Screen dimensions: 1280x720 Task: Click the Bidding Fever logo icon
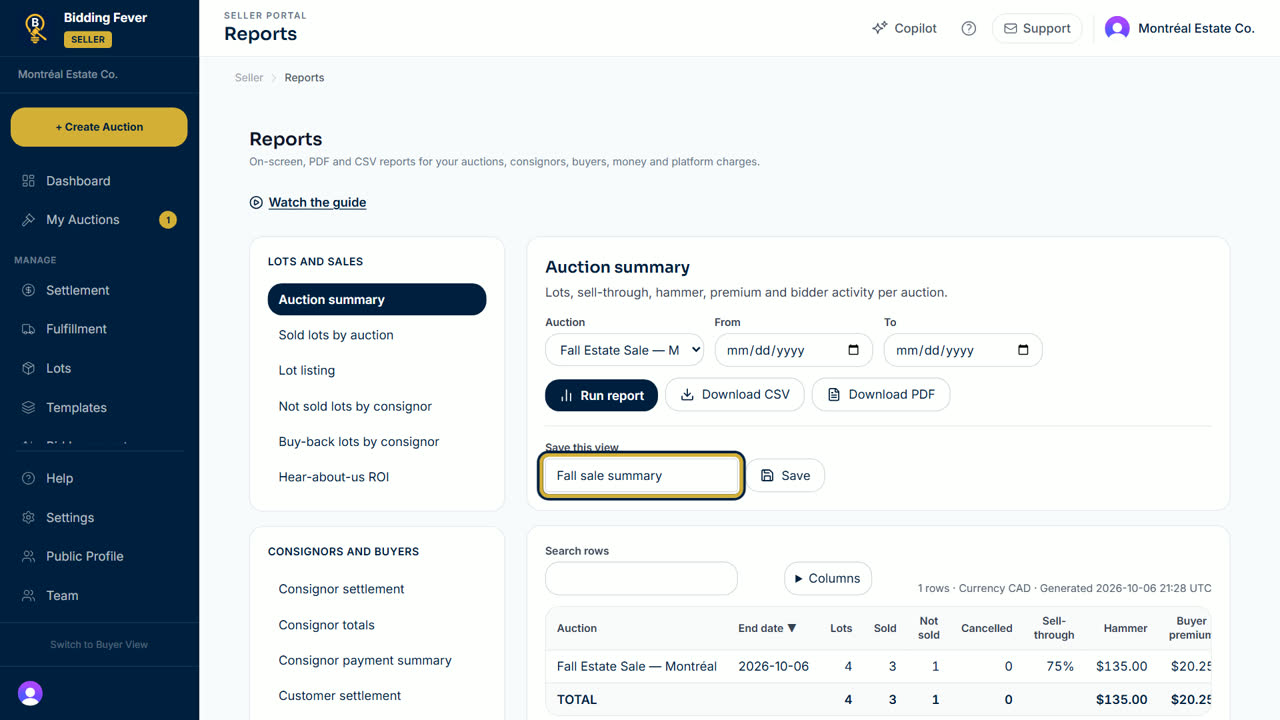pyautogui.click(x=36, y=28)
